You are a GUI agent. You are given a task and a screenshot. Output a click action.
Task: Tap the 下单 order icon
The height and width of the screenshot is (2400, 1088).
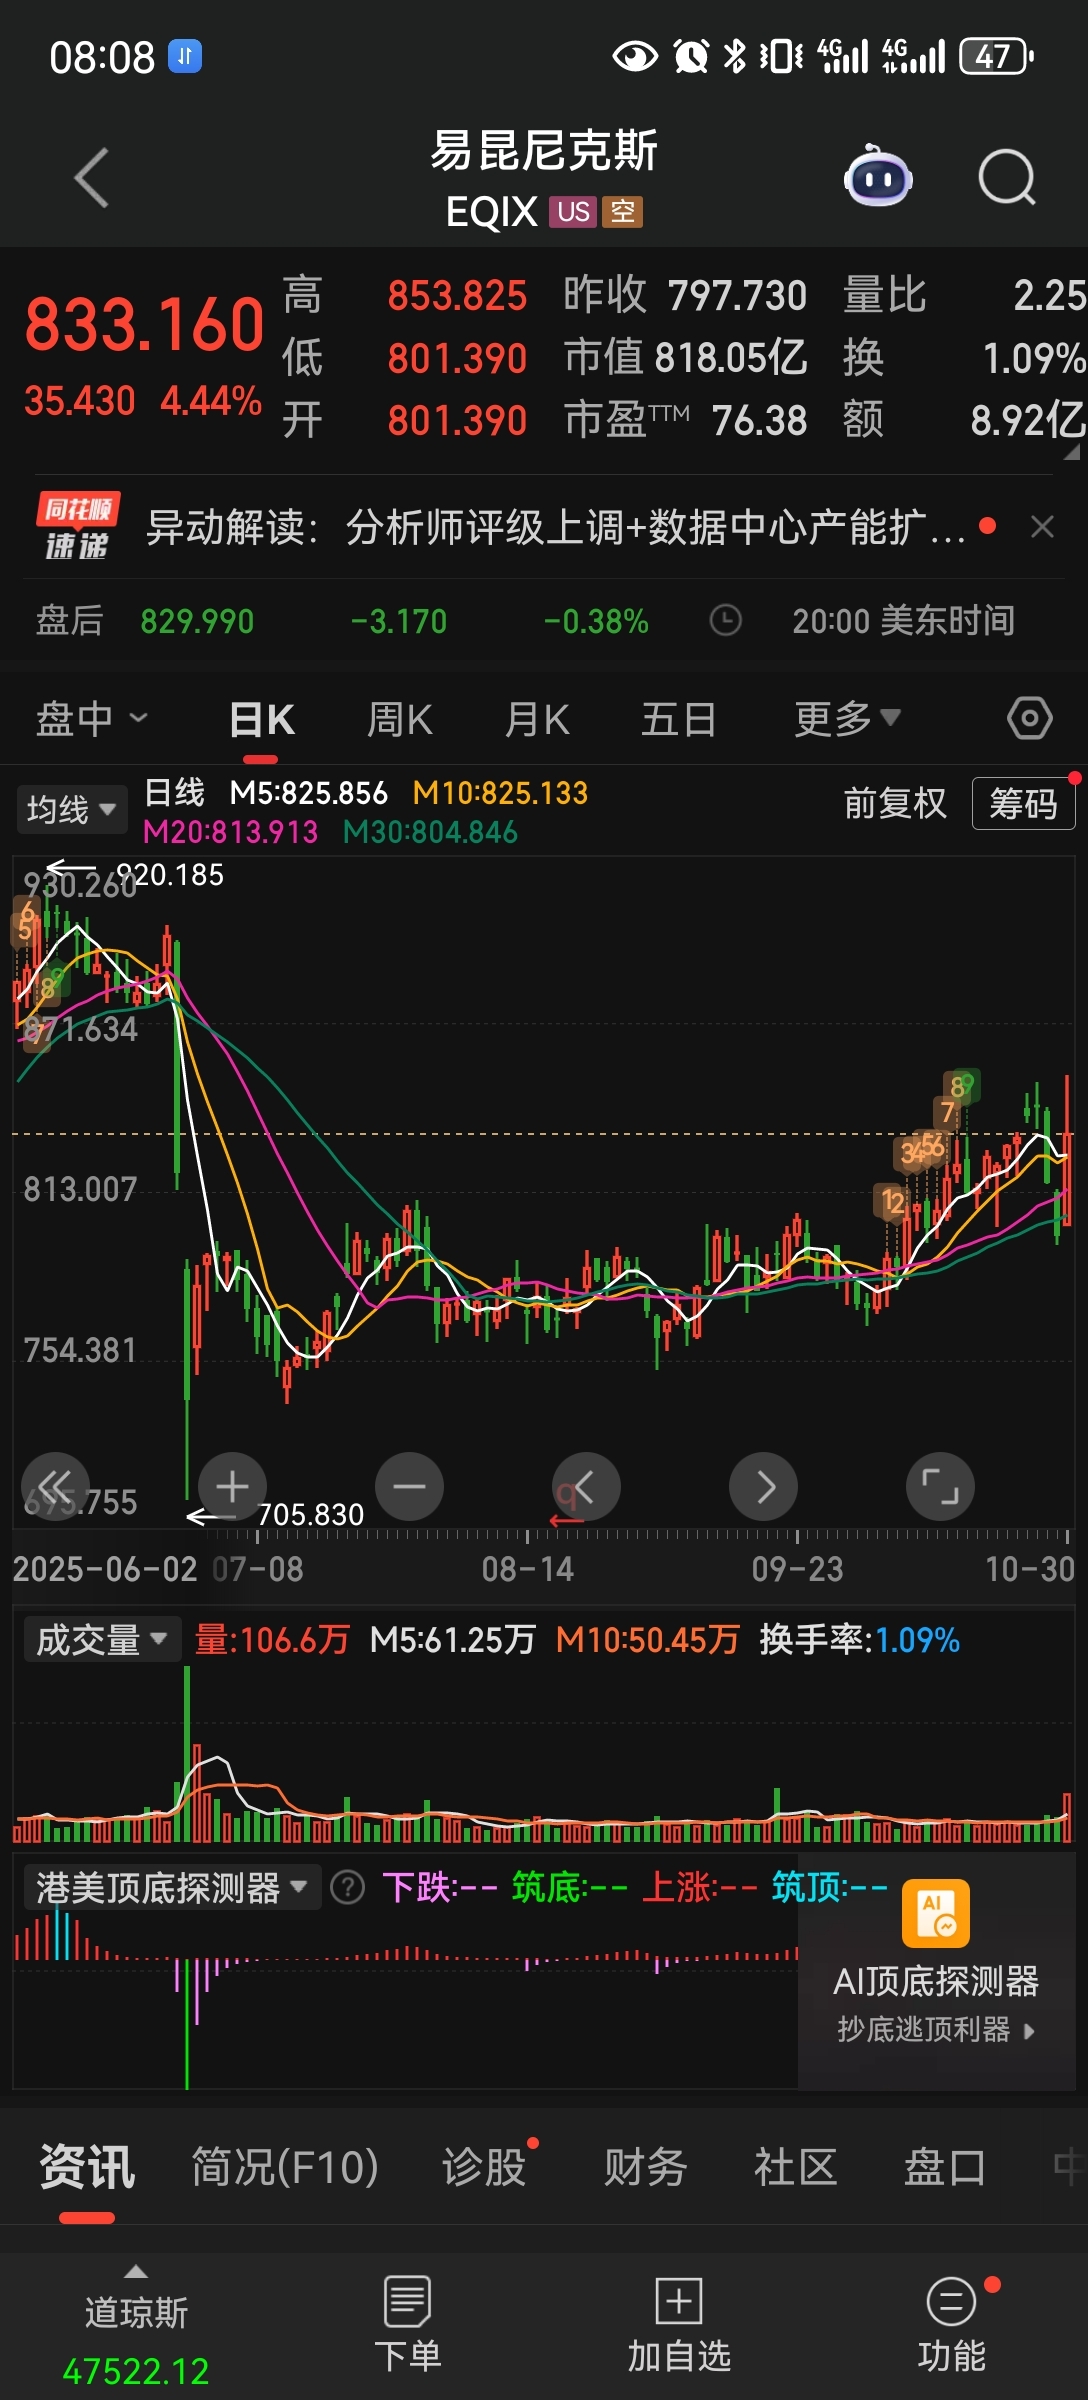click(x=408, y=2301)
